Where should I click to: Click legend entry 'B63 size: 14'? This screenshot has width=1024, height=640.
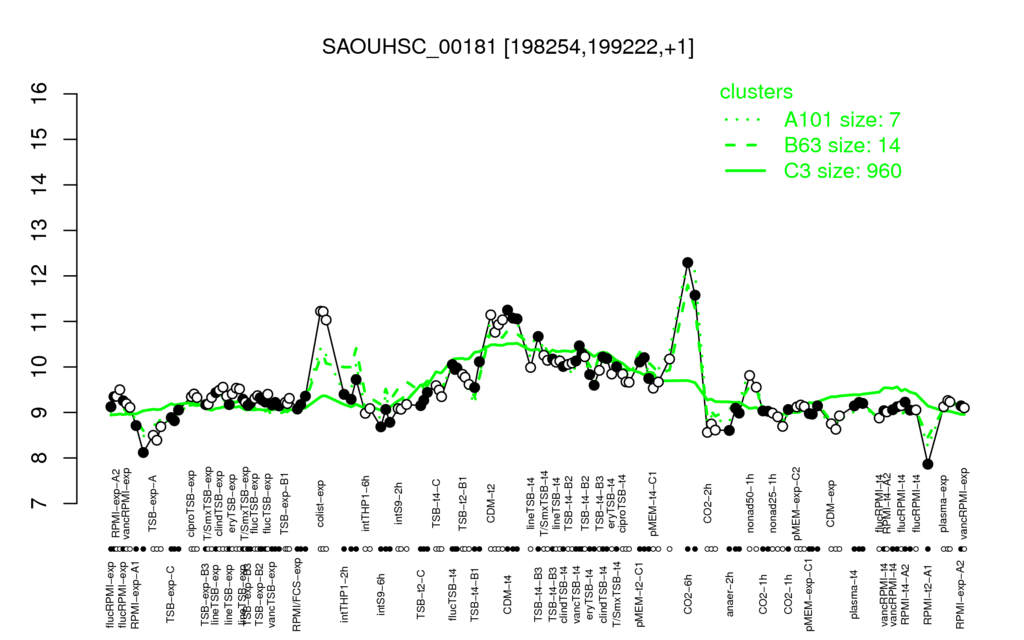842,145
